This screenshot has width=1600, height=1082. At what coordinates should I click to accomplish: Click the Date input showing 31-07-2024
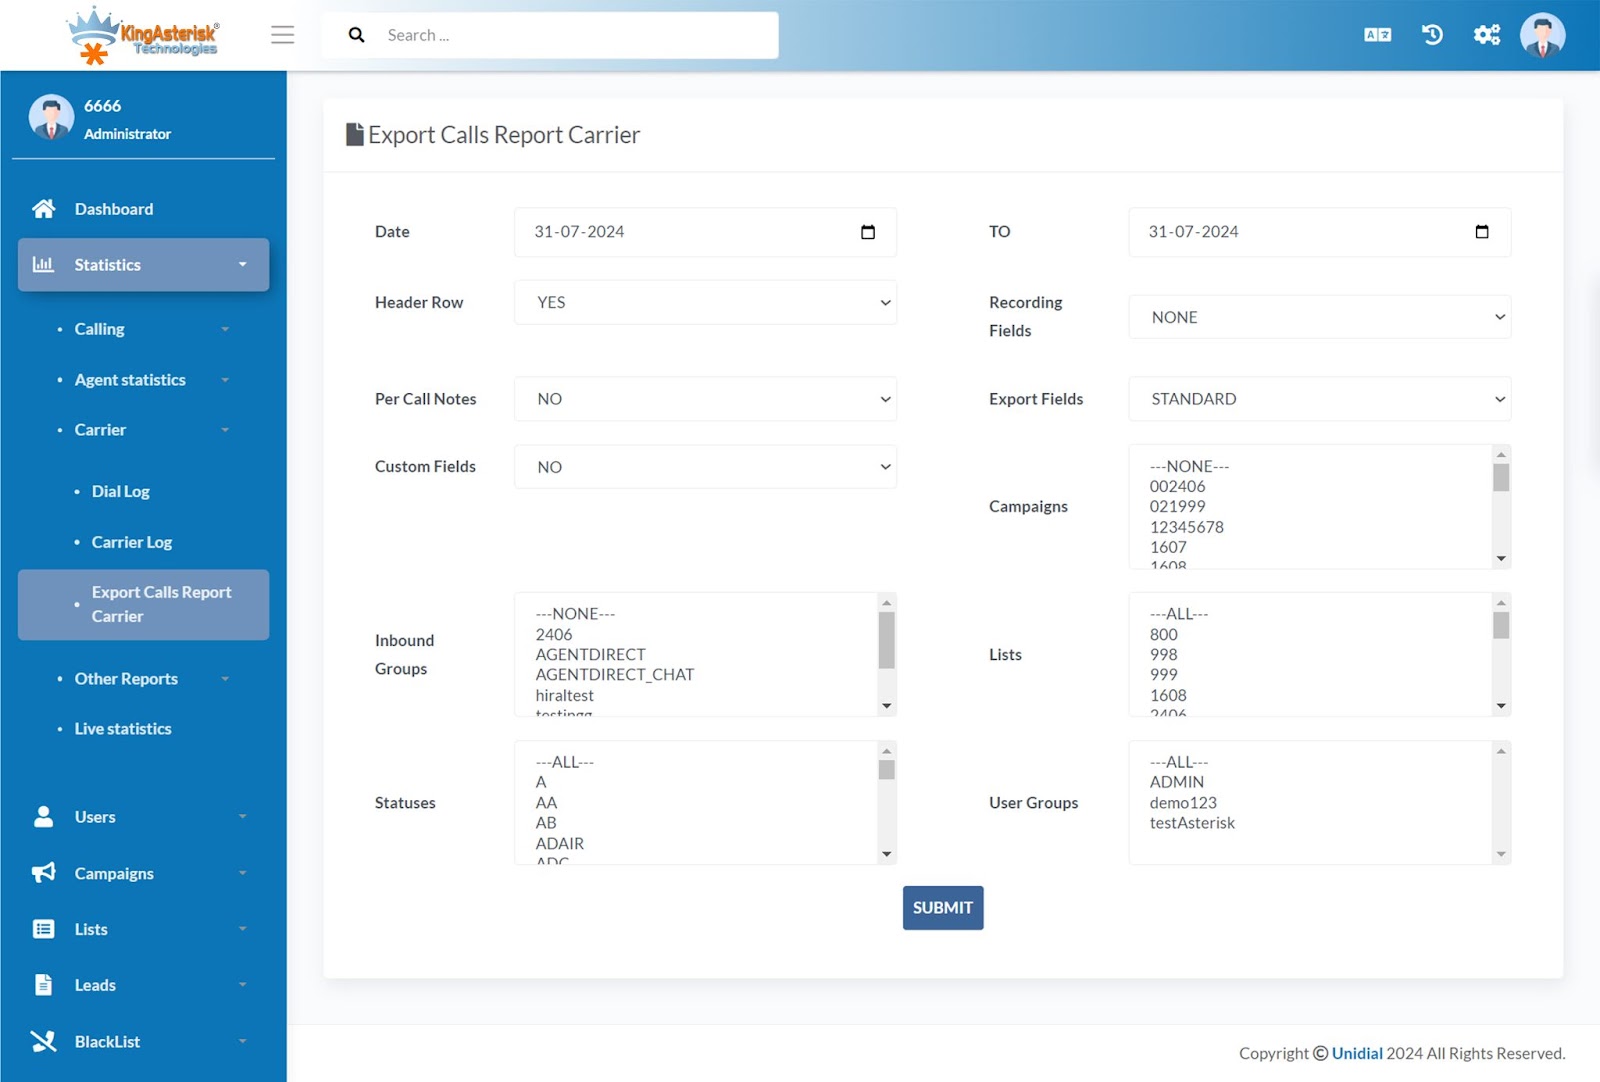tap(705, 232)
